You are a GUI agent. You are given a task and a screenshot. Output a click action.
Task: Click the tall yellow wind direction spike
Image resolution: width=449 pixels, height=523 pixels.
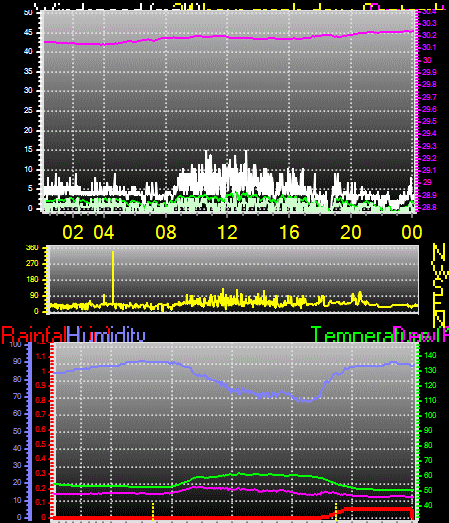(x=113, y=277)
